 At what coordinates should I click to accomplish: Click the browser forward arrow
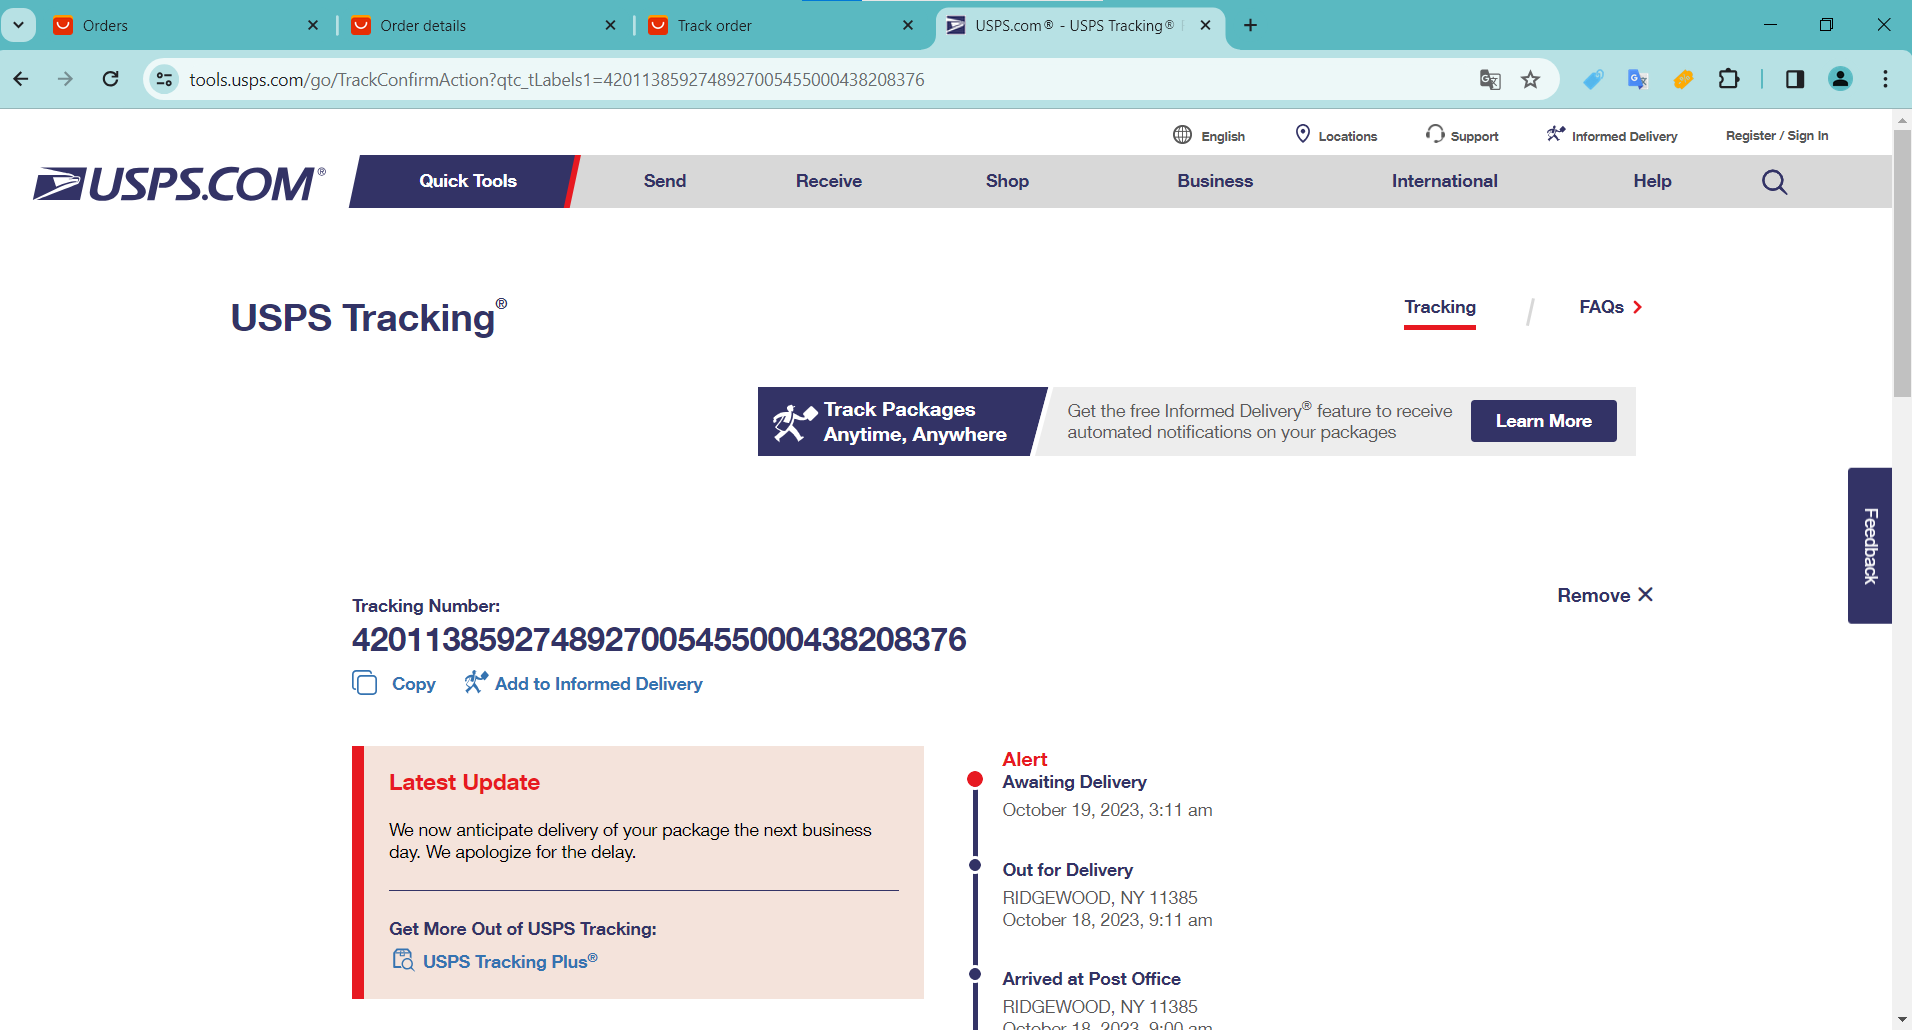click(x=65, y=79)
